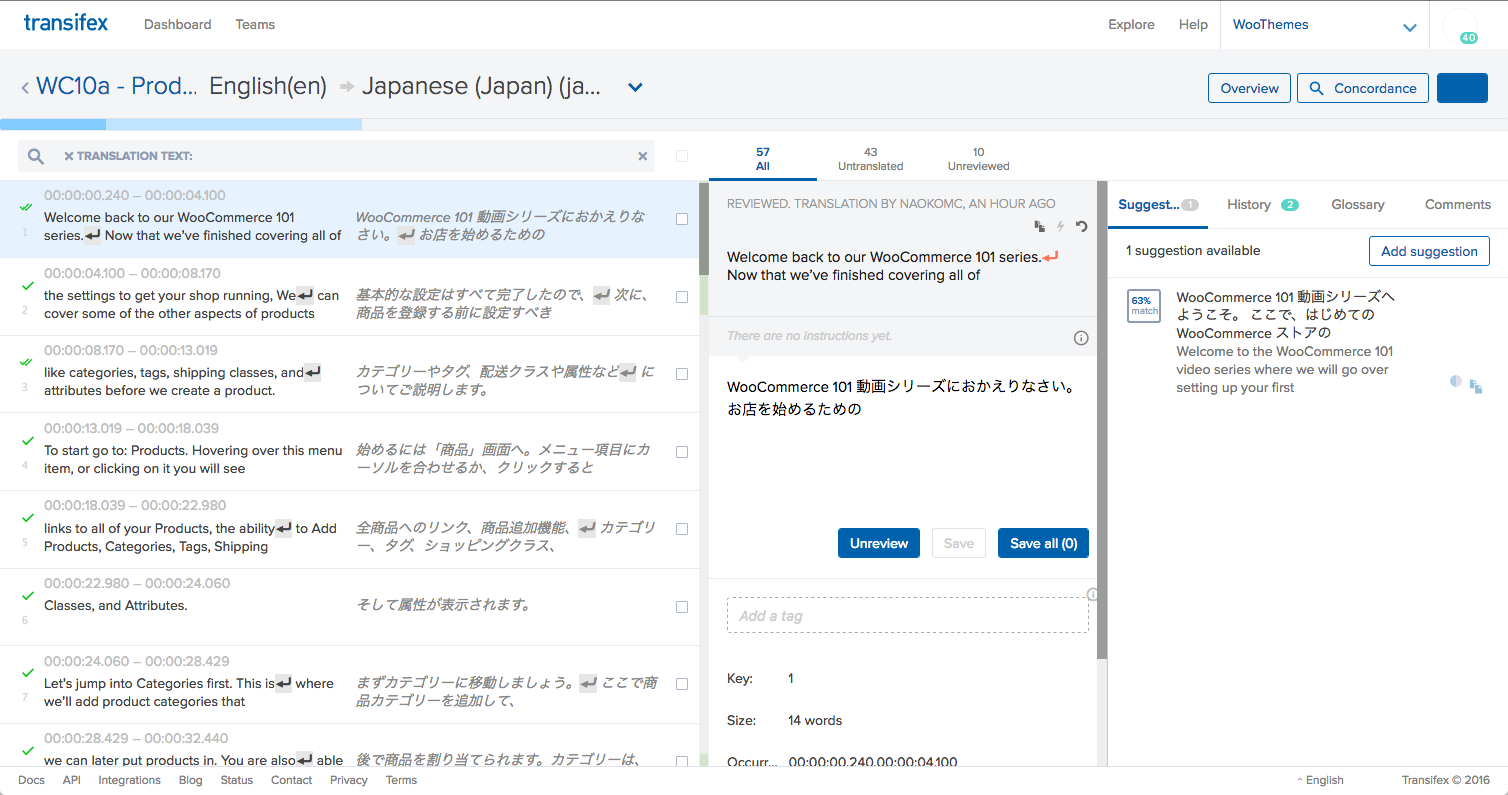Image resolution: width=1508 pixels, height=795 pixels.
Task: Click the Add suggestion button
Action: [x=1429, y=251]
